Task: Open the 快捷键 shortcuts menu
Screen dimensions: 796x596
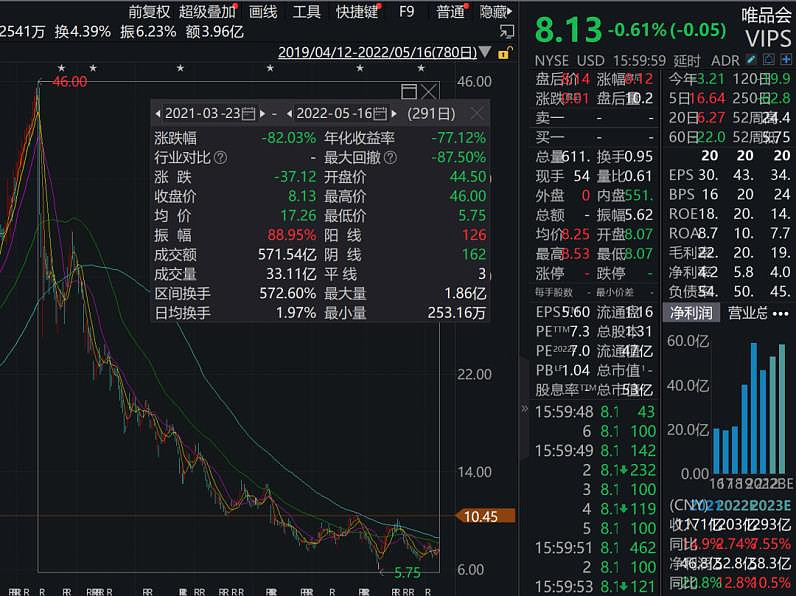Action: 357,12
